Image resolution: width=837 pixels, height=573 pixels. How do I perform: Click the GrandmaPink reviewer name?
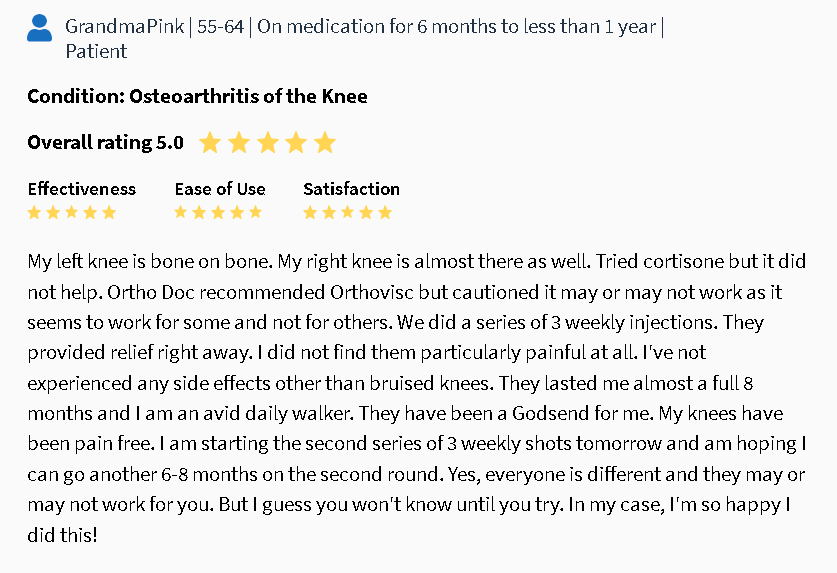pyautogui.click(x=124, y=26)
